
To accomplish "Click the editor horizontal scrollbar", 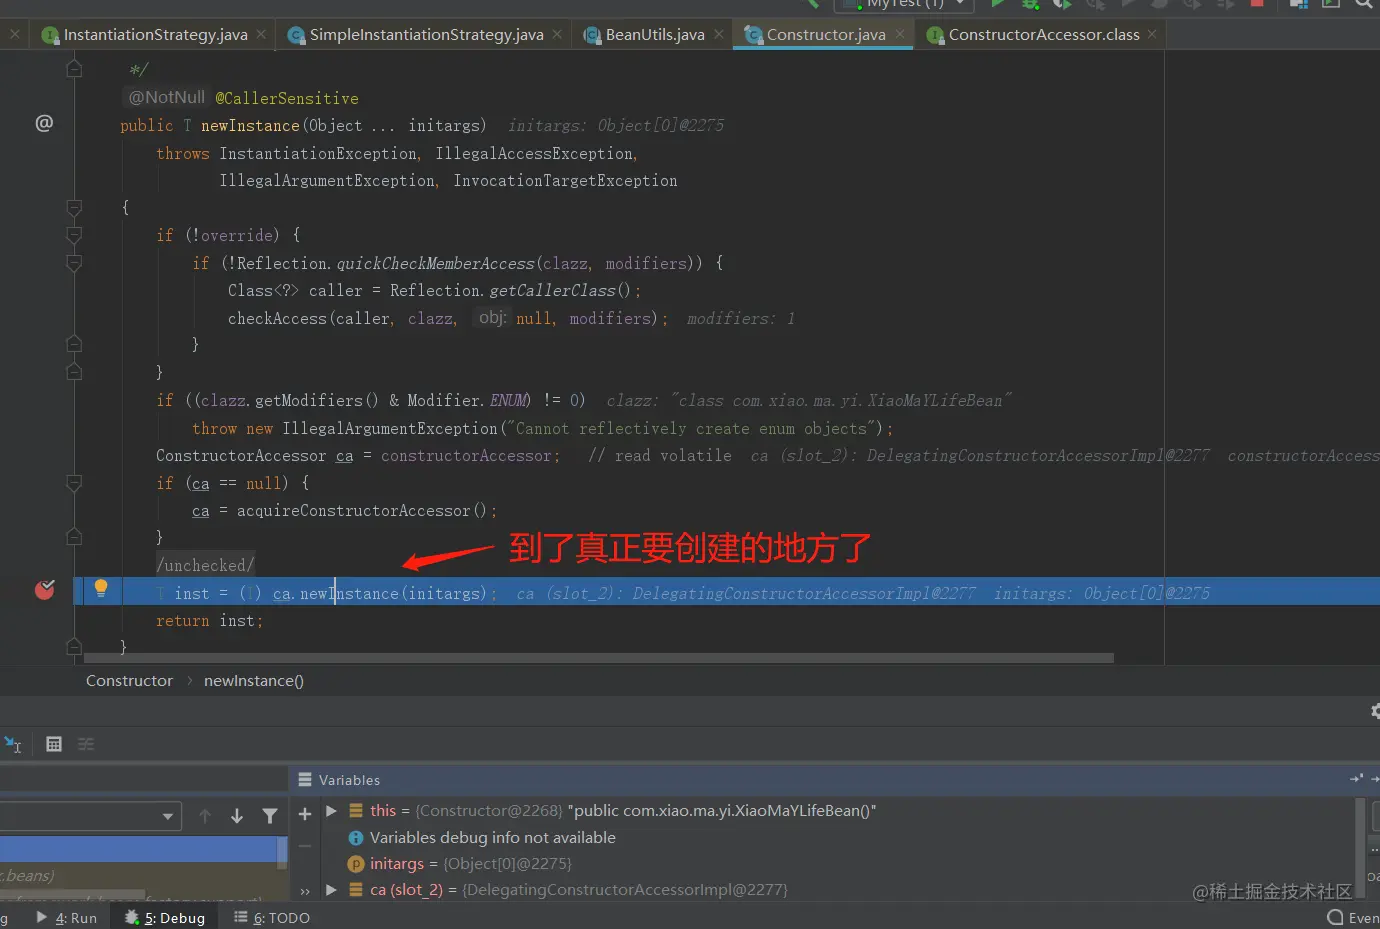I will pyautogui.click(x=599, y=658).
